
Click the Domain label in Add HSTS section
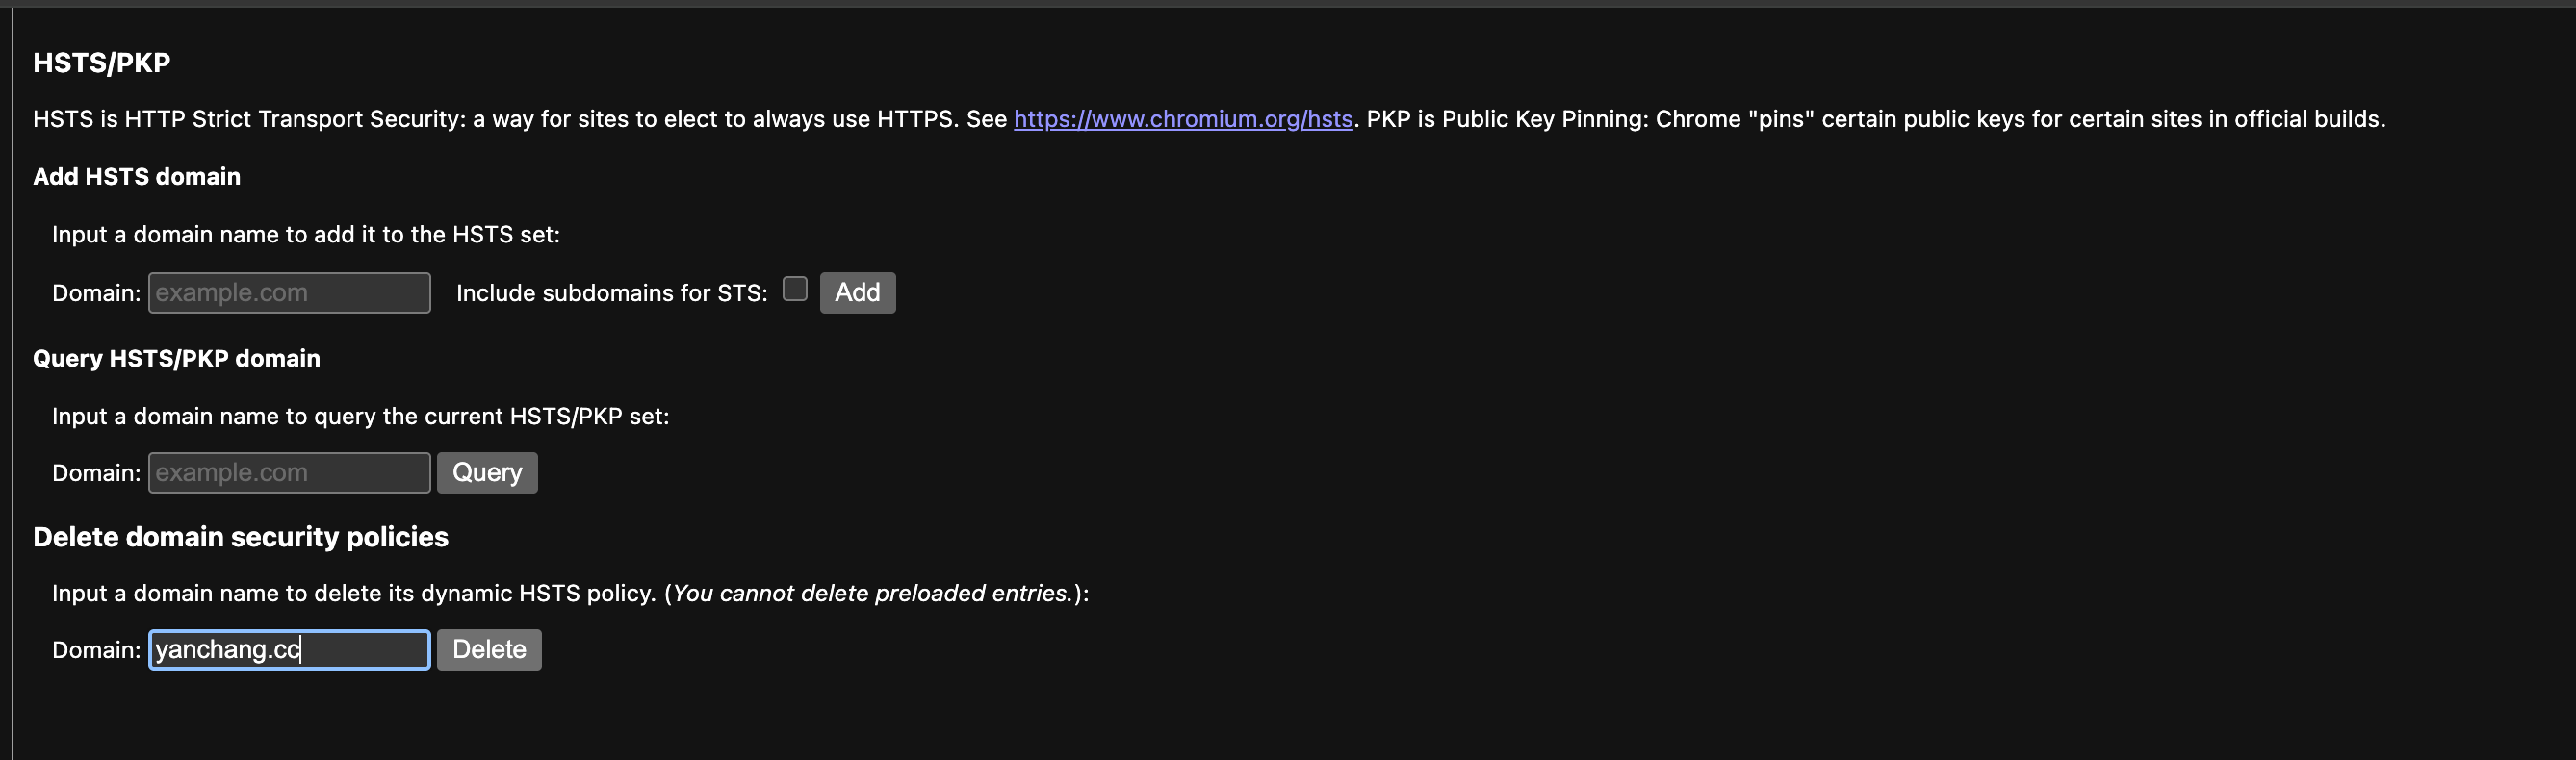click(x=96, y=293)
